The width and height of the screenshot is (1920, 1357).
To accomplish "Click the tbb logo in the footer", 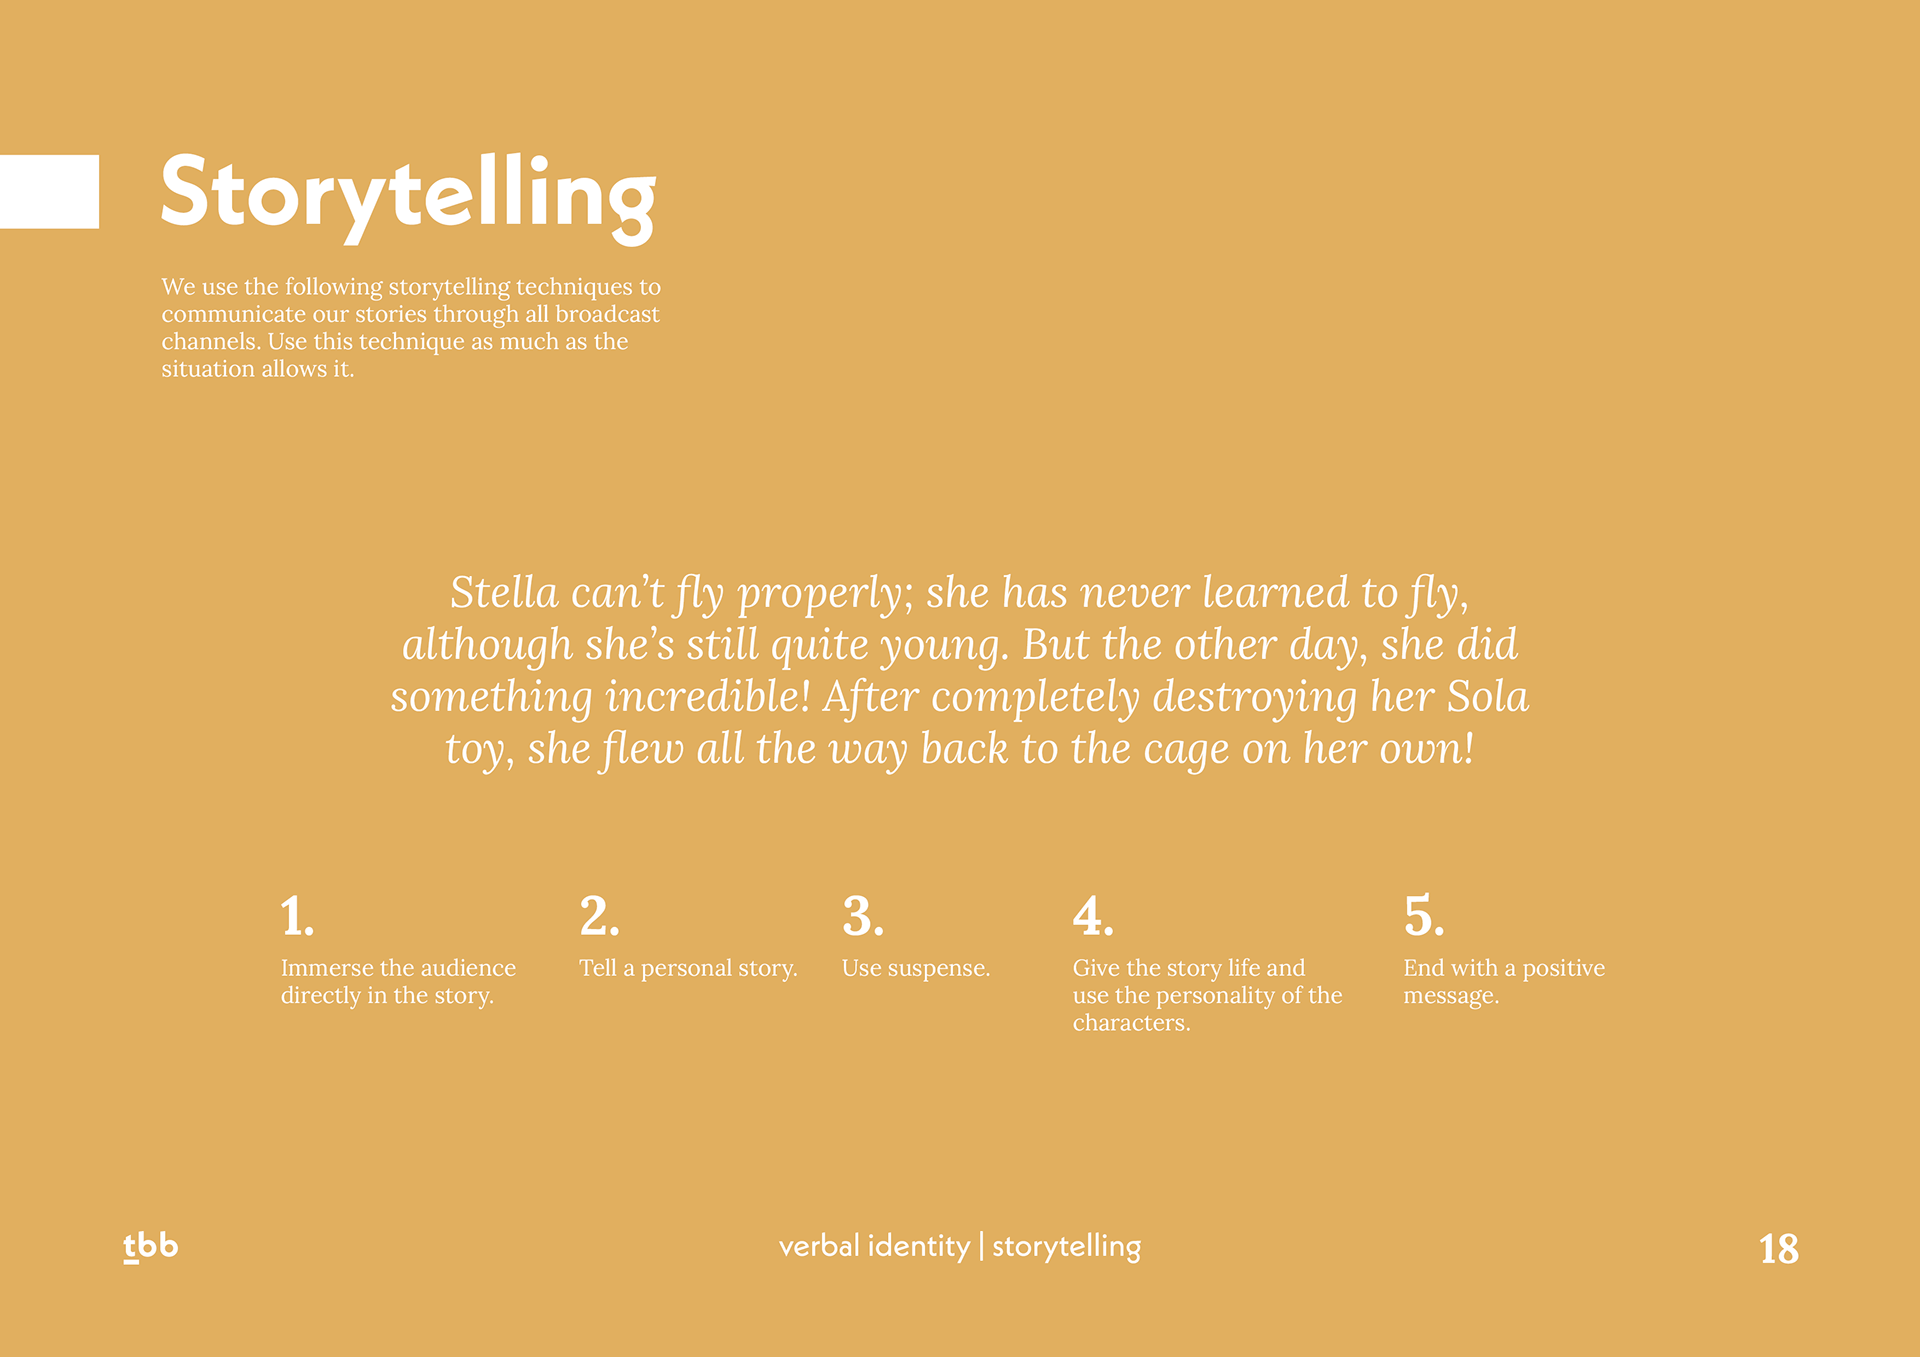I will (150, 1247).
